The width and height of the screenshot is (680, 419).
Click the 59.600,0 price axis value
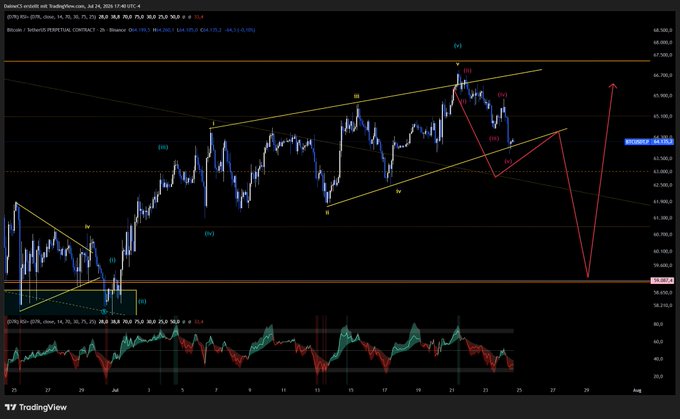662,265
